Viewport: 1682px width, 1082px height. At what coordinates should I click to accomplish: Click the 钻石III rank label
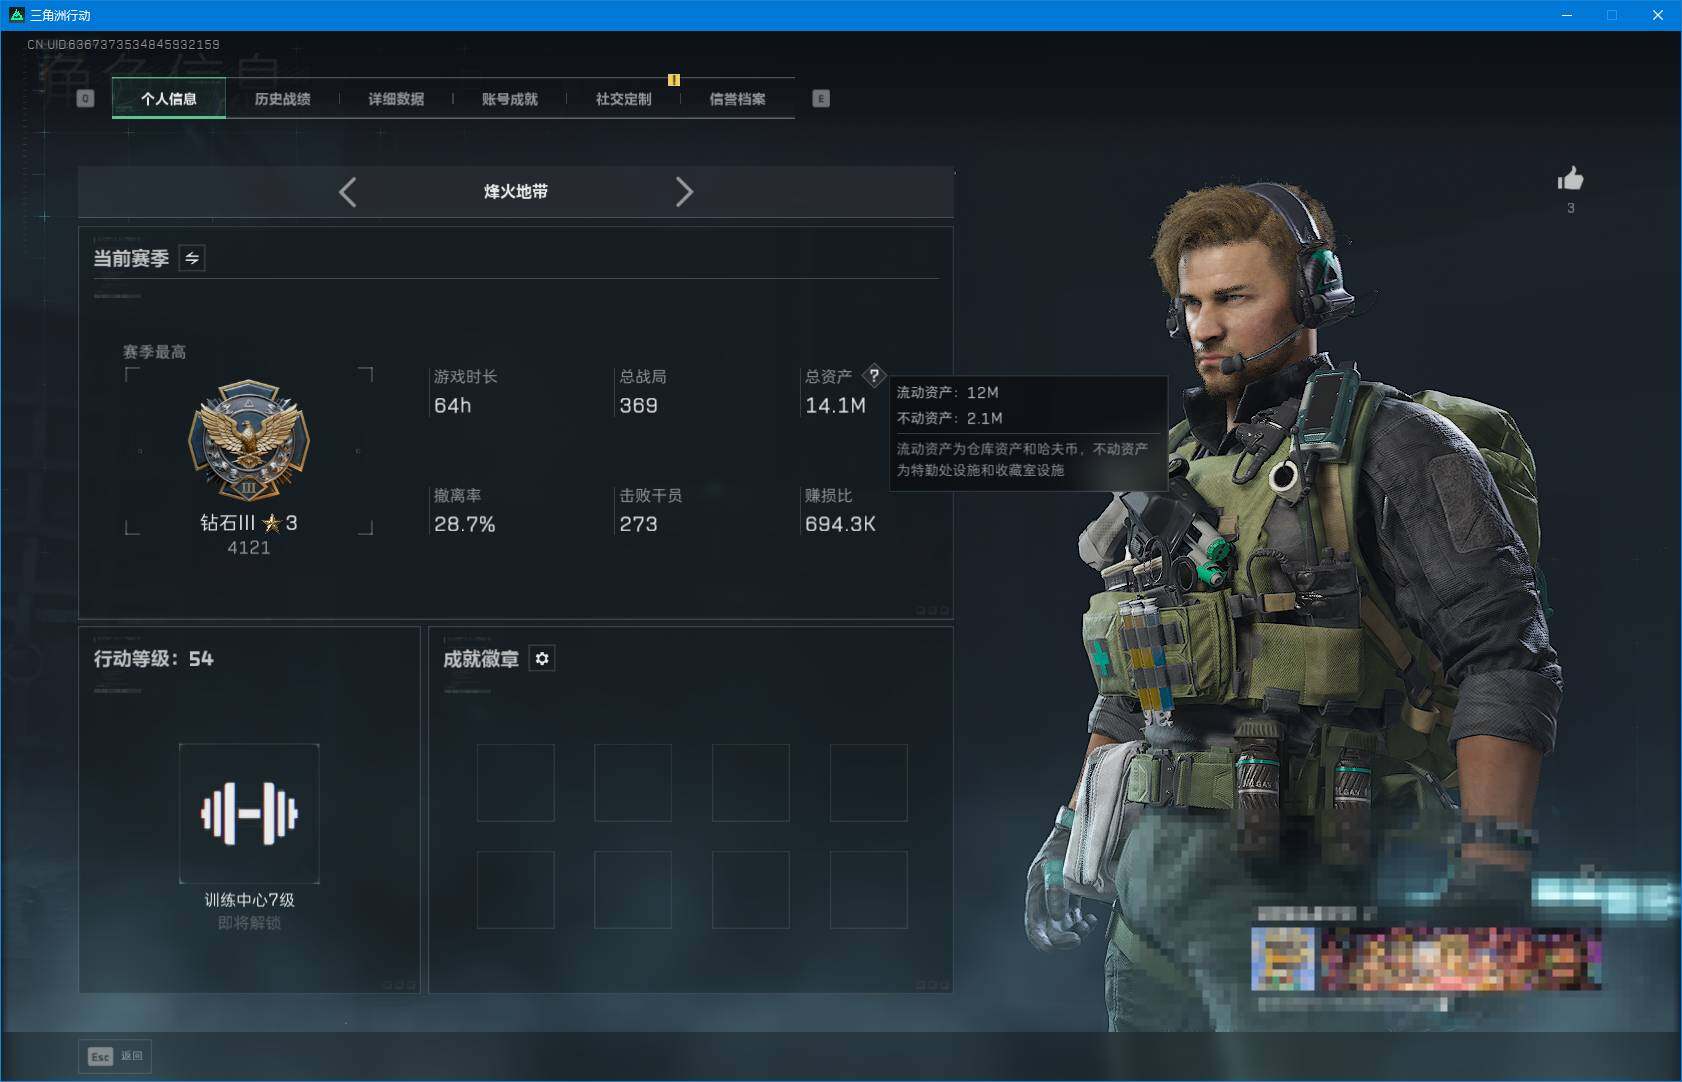coord(249,523)
